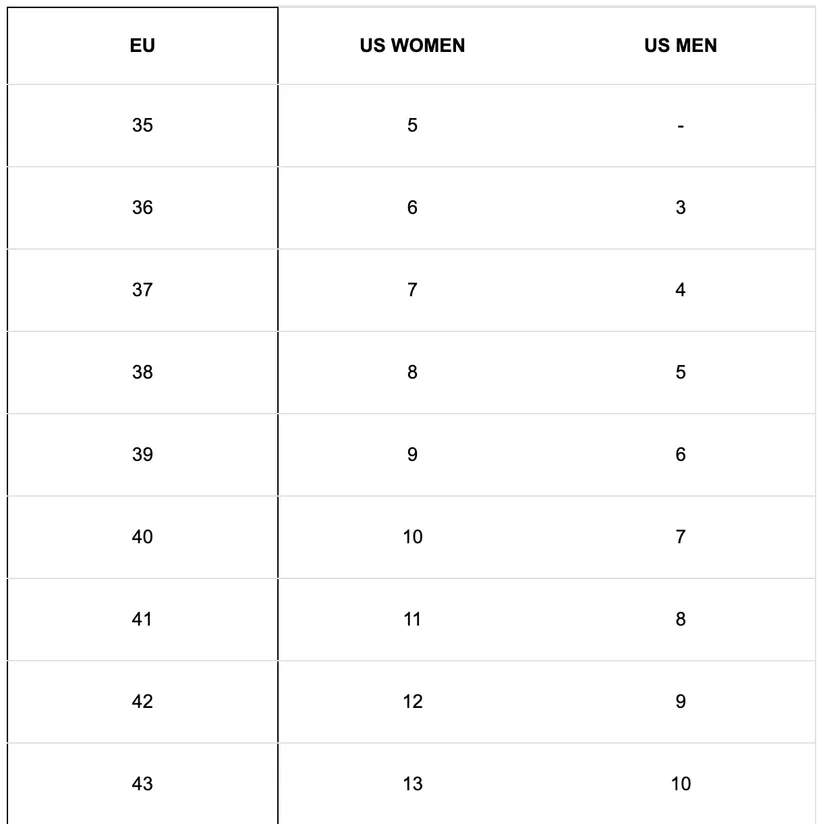Click EU size 40 cell
The width and height of the screenshot is (823, 824).
pyautogui.click(x=142, y=537)
